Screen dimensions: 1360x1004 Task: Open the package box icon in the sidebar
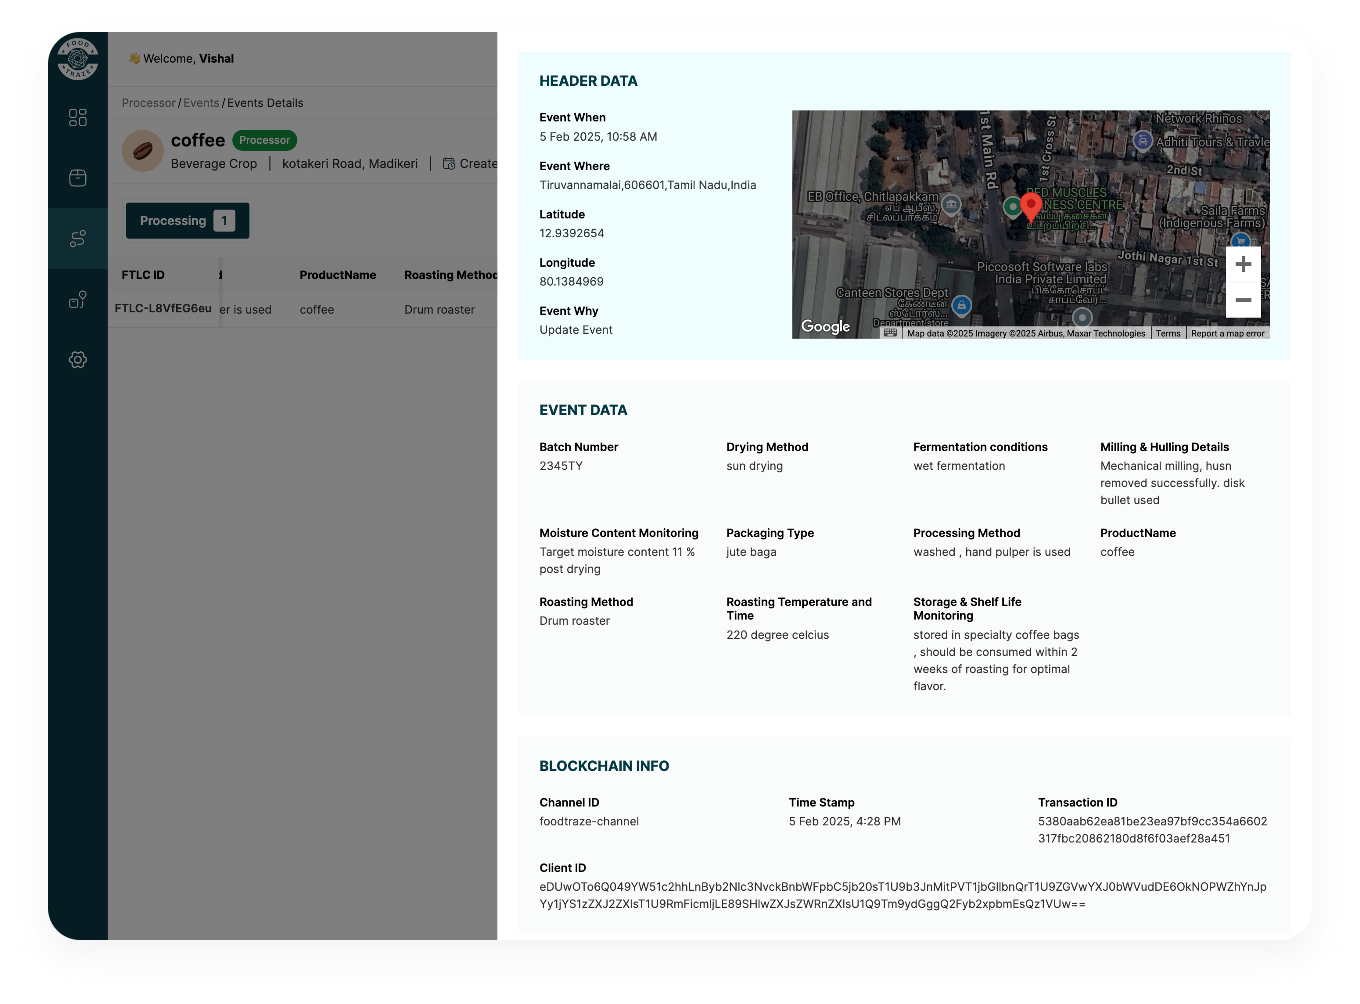coord(78,178)
